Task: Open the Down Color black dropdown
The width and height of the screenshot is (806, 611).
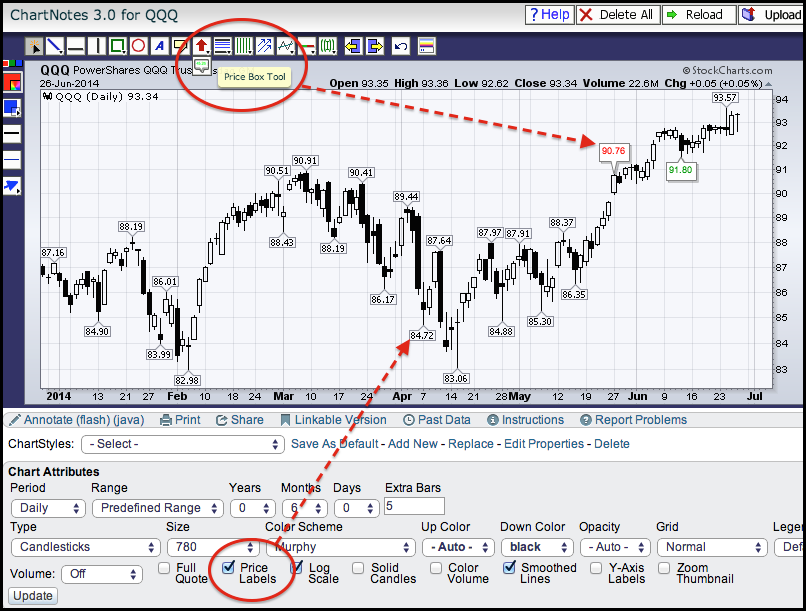Action: click(x=537, y=547)
